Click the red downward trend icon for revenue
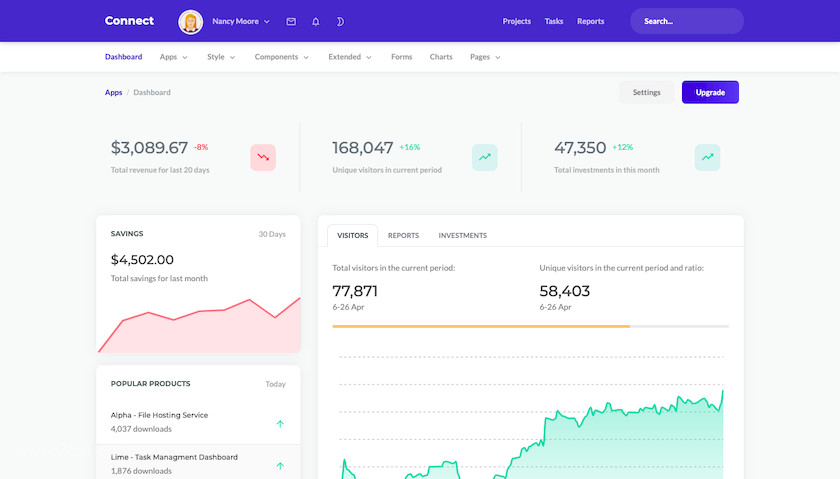 [263, 158]
